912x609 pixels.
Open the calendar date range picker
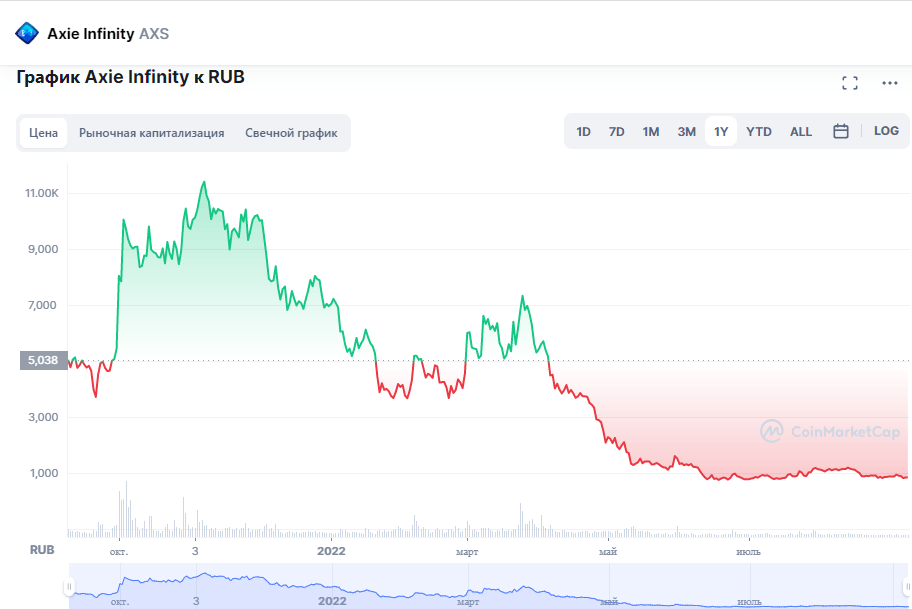pos(840,131)
